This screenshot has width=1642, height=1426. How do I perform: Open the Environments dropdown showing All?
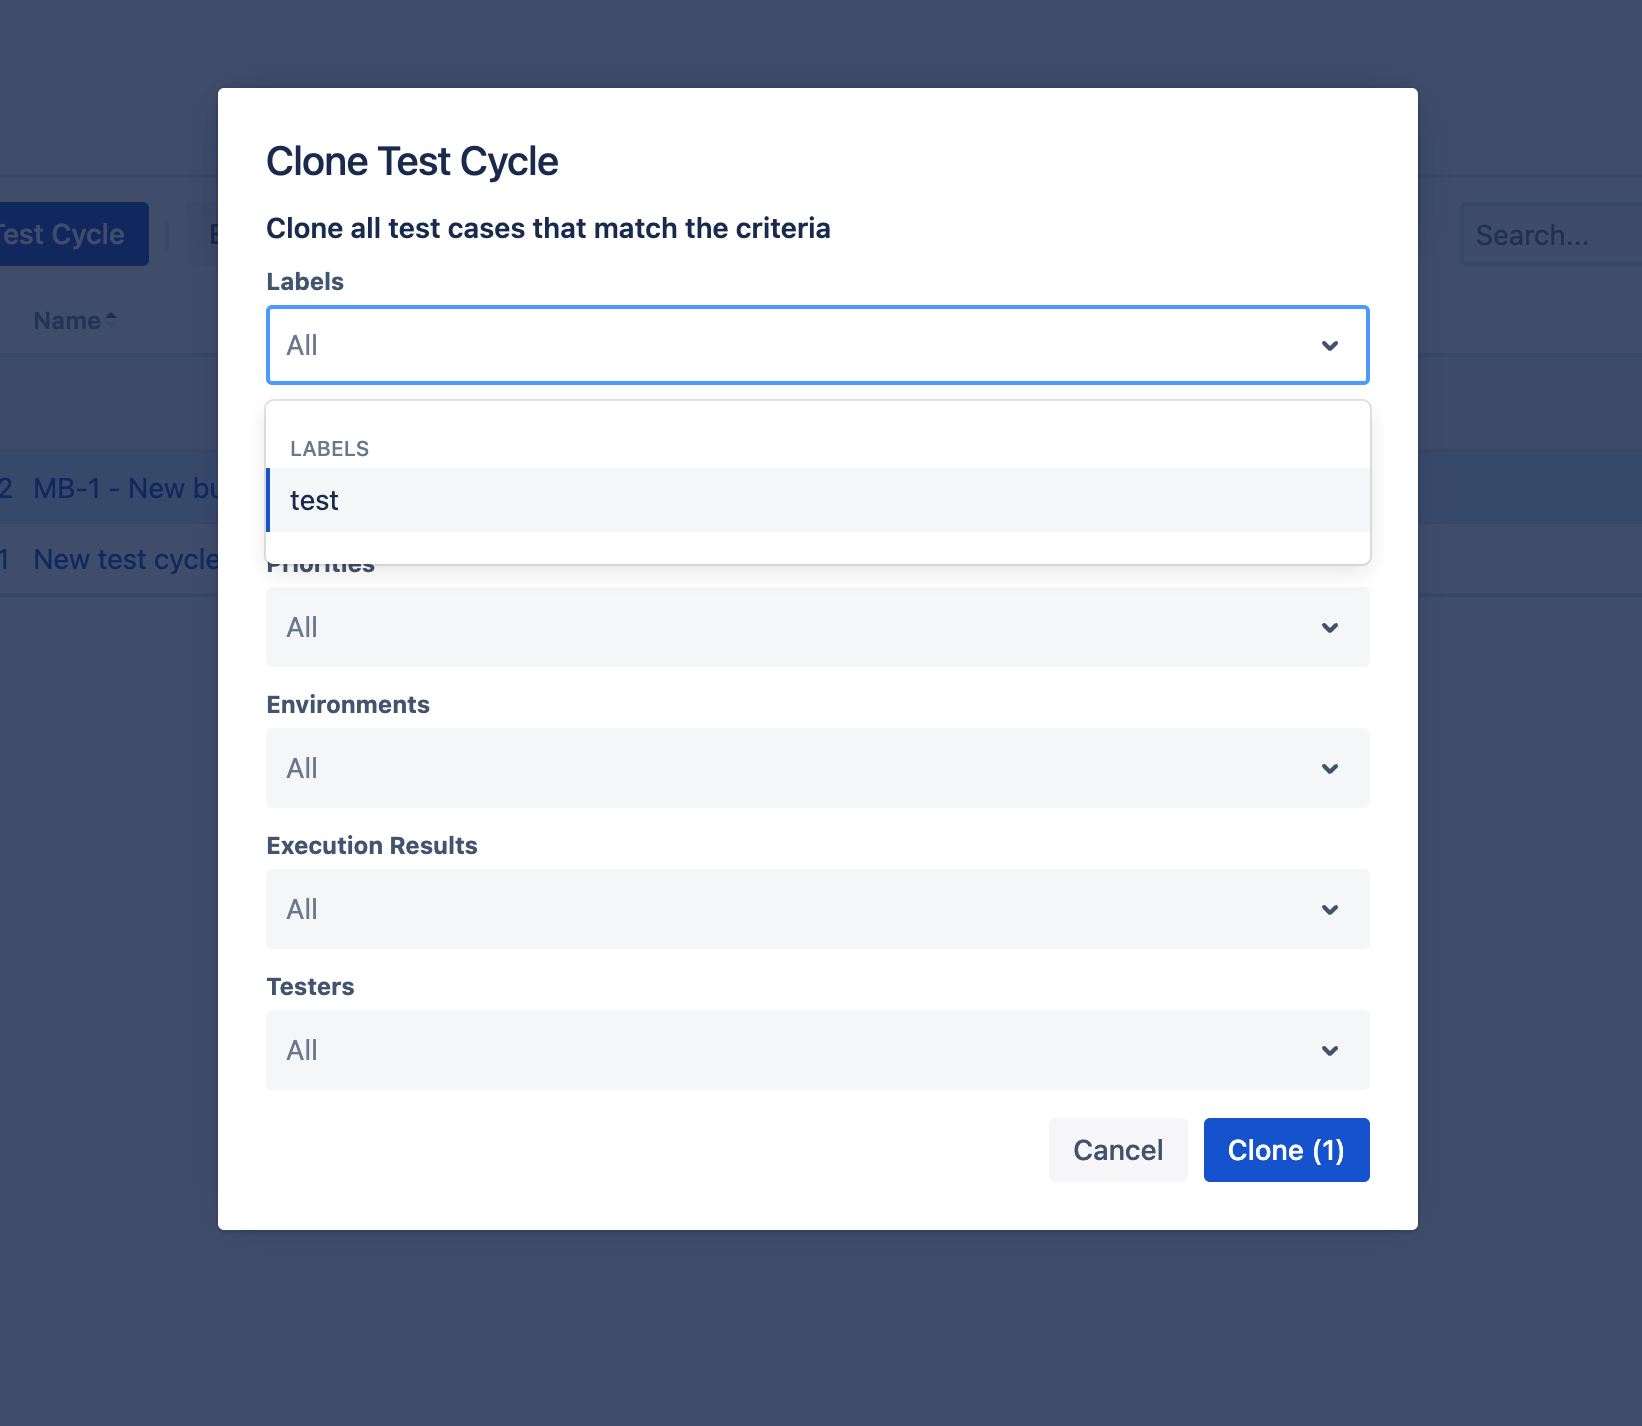click(x=790, y=769)
